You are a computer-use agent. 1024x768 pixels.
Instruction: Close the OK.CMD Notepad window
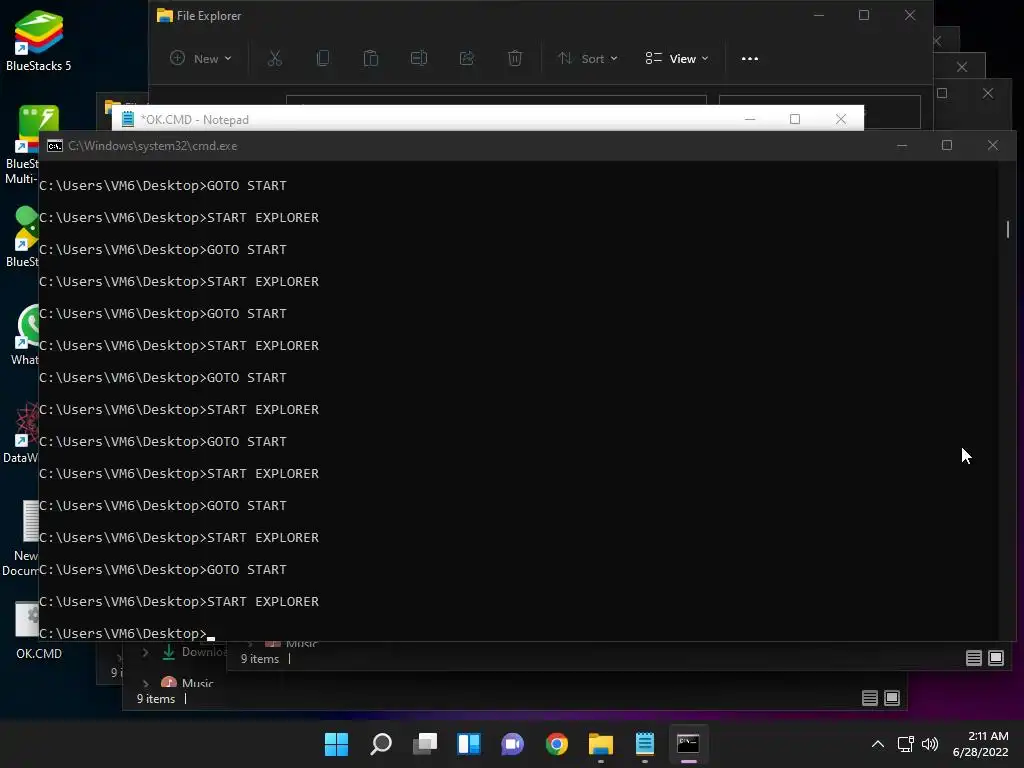[x=841, y=119]
